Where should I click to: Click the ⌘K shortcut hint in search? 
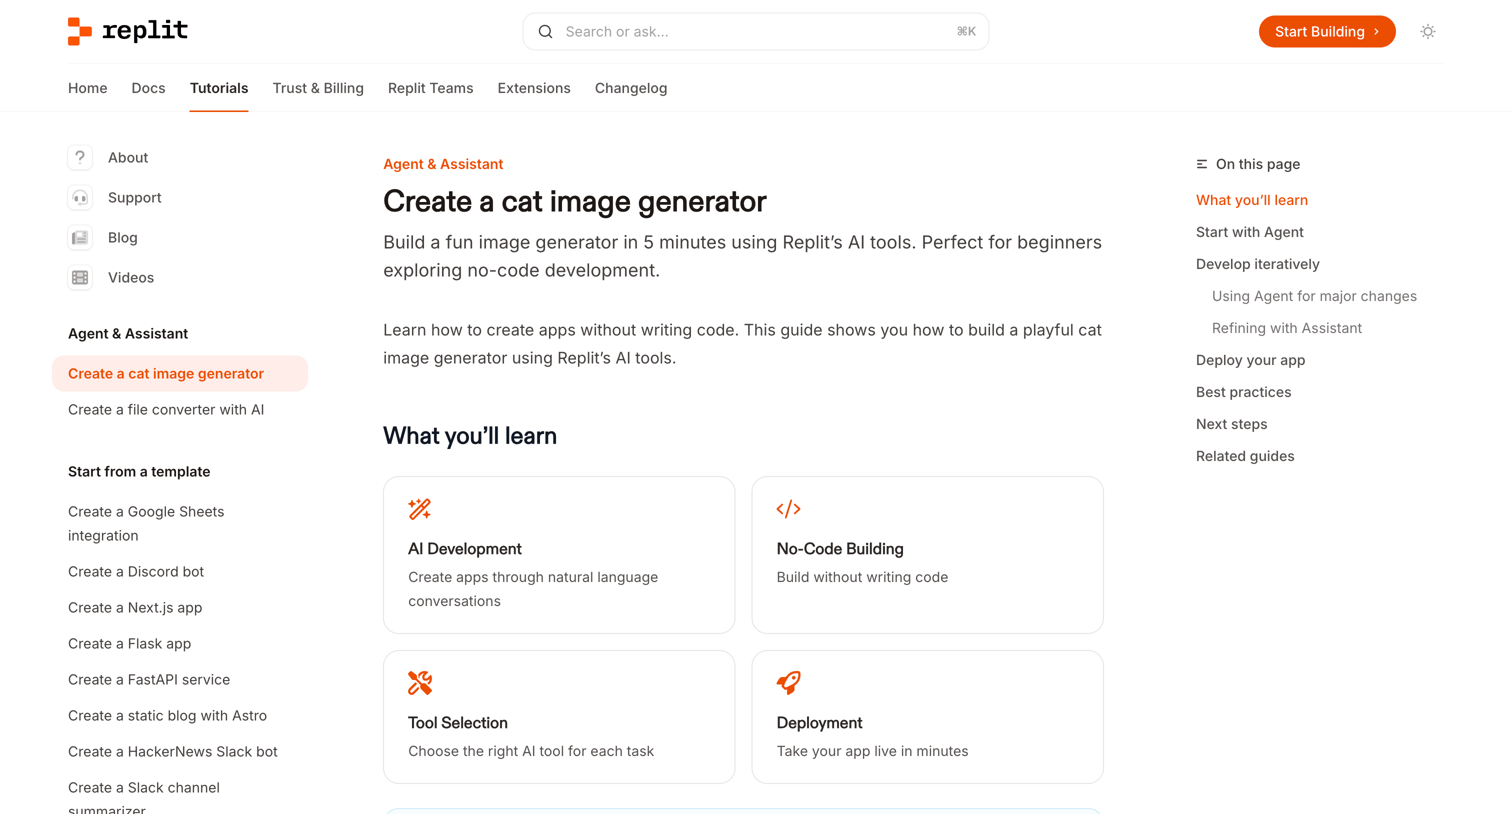pyautogui.click(x=966, y=32)
